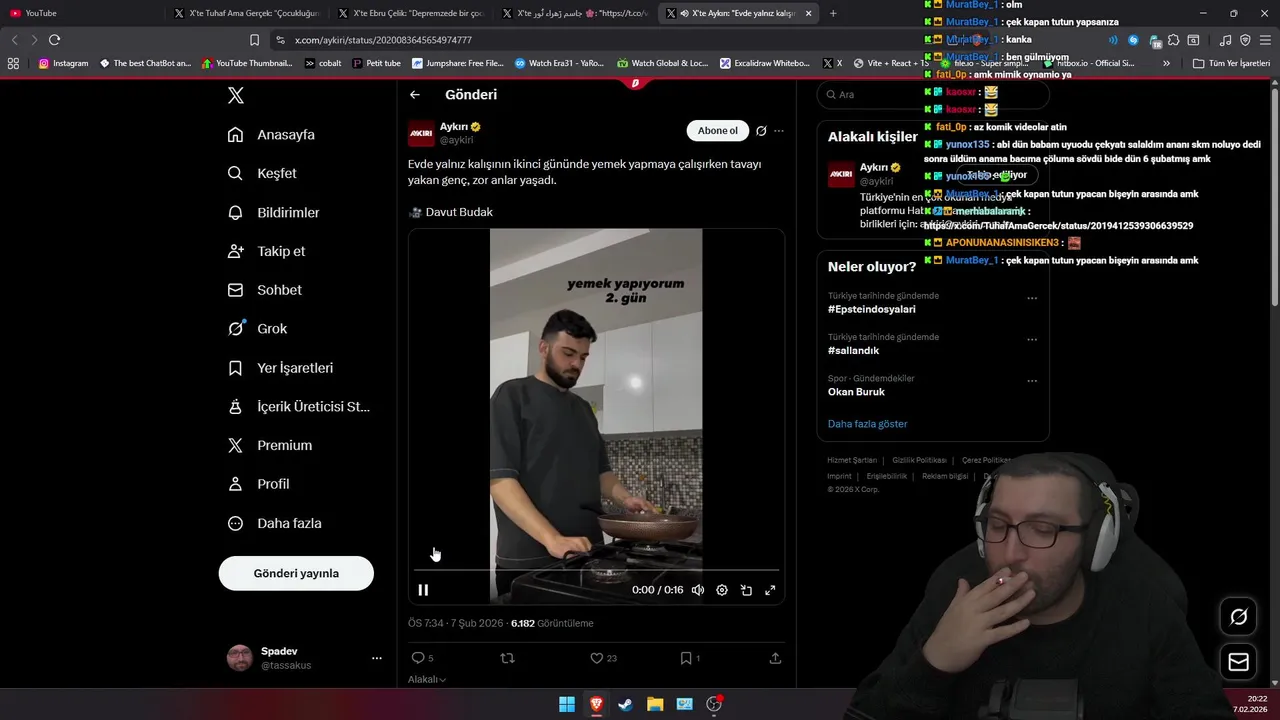Open cobalt bookmark
The image size is (1280, 720).
click(x=323, y=63)
